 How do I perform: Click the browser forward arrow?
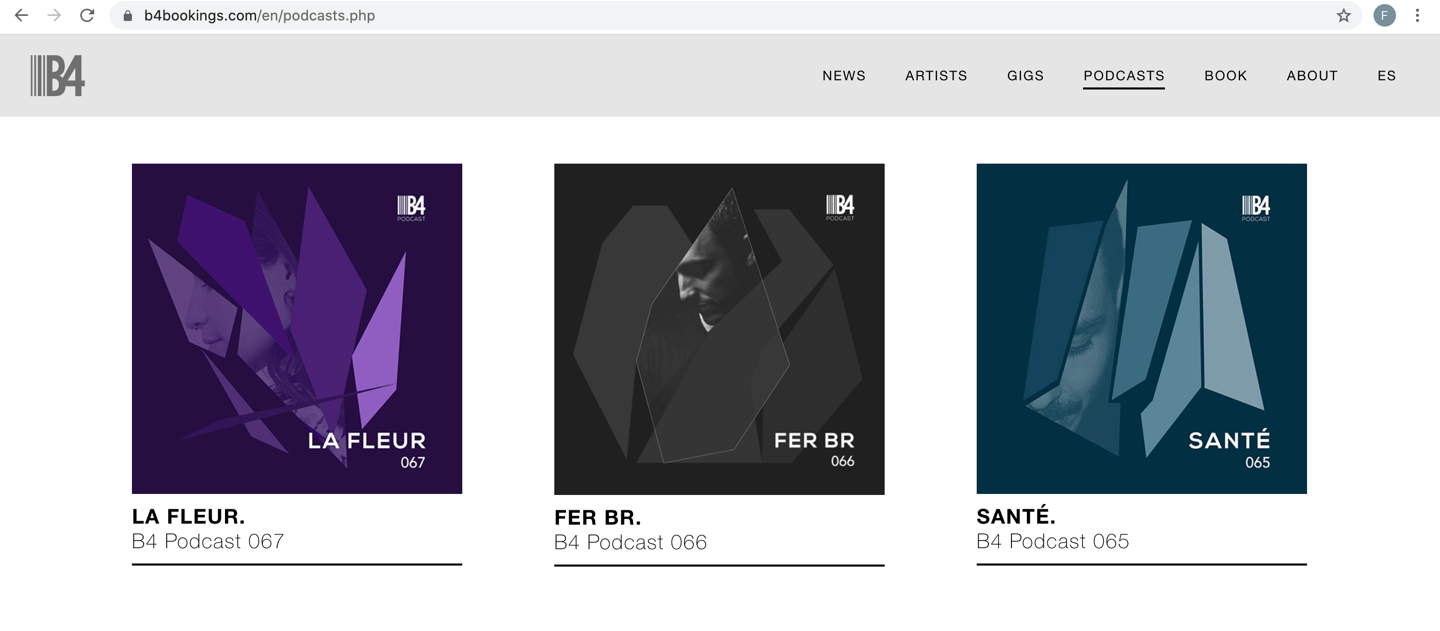(x=54, y=16)
